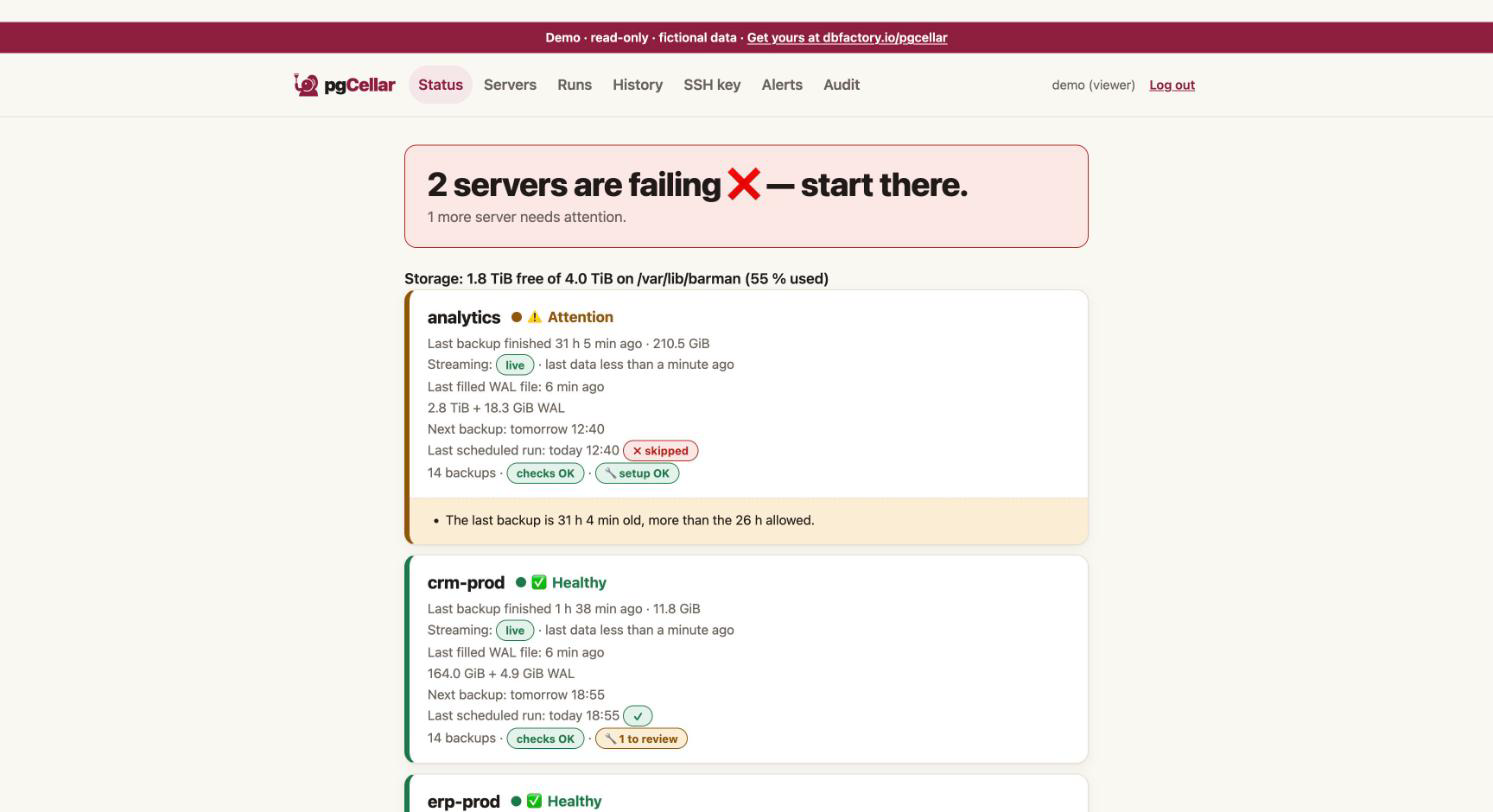
Task: Click the Log out link
Action: pyautogui.click(x=1172, y=85)
